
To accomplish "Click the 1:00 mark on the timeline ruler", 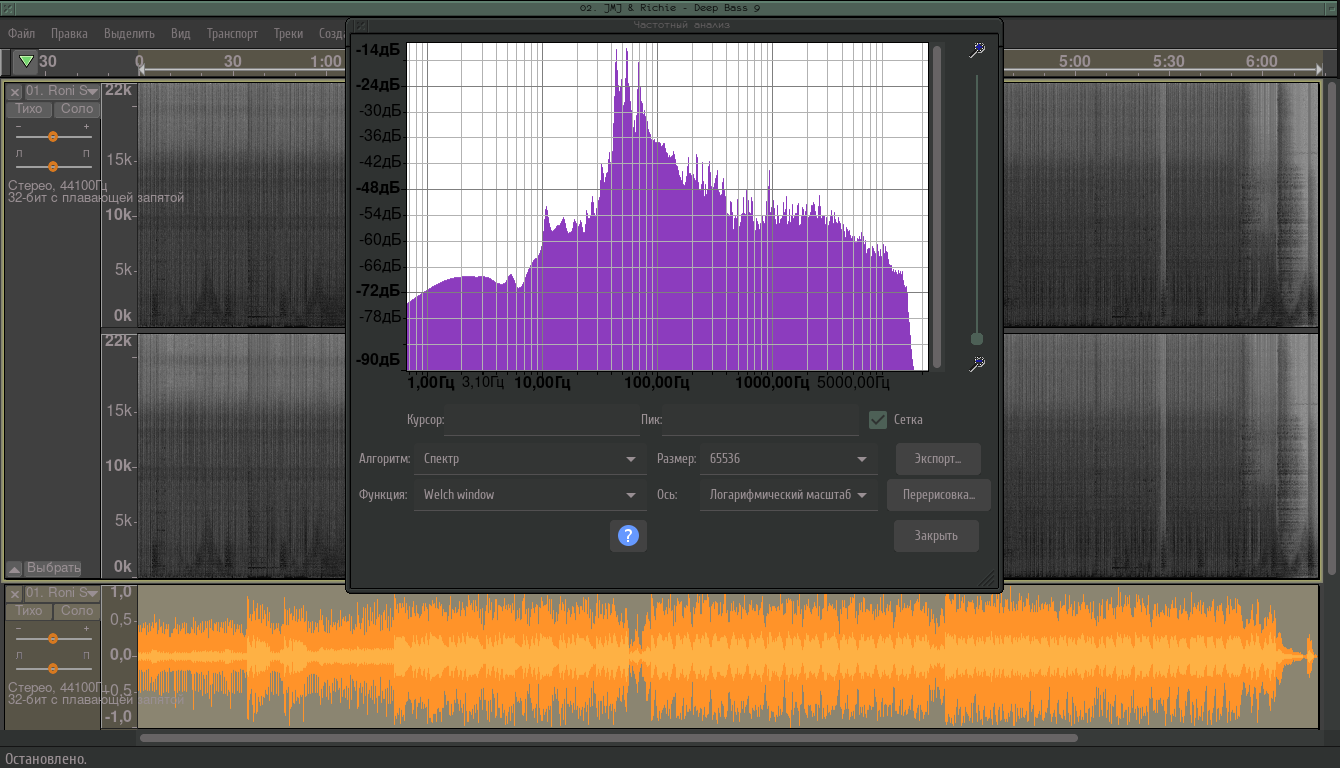I will tap(325, 61).
